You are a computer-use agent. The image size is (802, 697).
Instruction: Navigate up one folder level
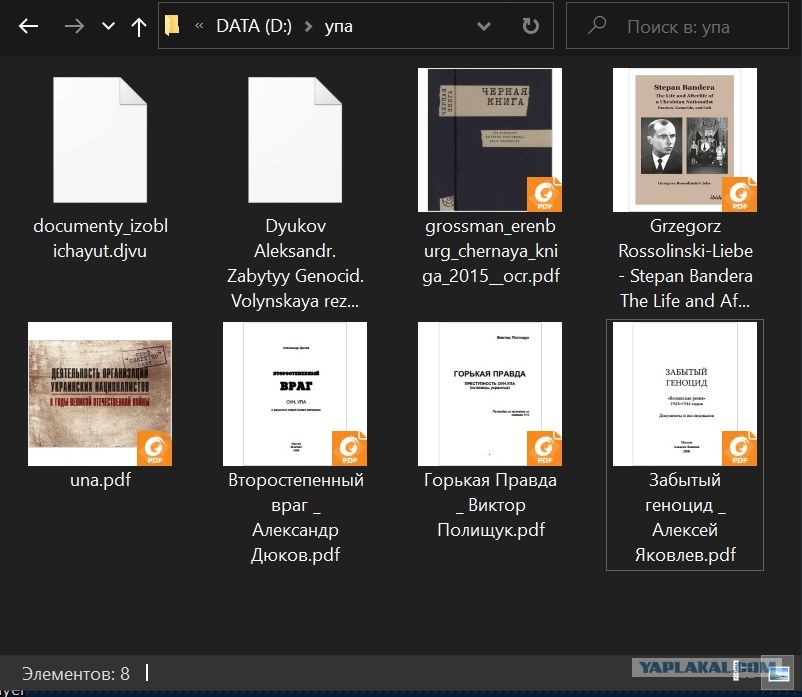click(139, 27)
